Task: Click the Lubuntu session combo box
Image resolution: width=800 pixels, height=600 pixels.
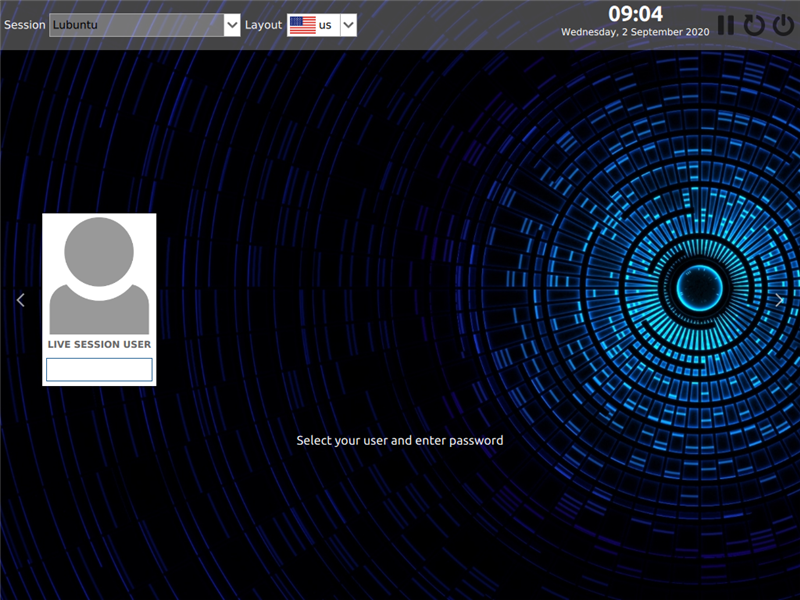Action: tap(144, 25)
